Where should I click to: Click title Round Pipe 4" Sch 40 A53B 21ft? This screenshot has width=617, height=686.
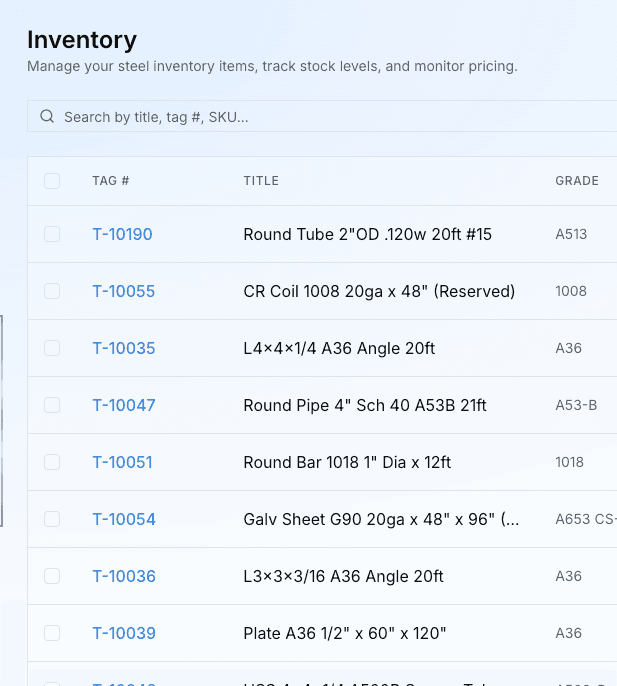(x=365, y=405)
